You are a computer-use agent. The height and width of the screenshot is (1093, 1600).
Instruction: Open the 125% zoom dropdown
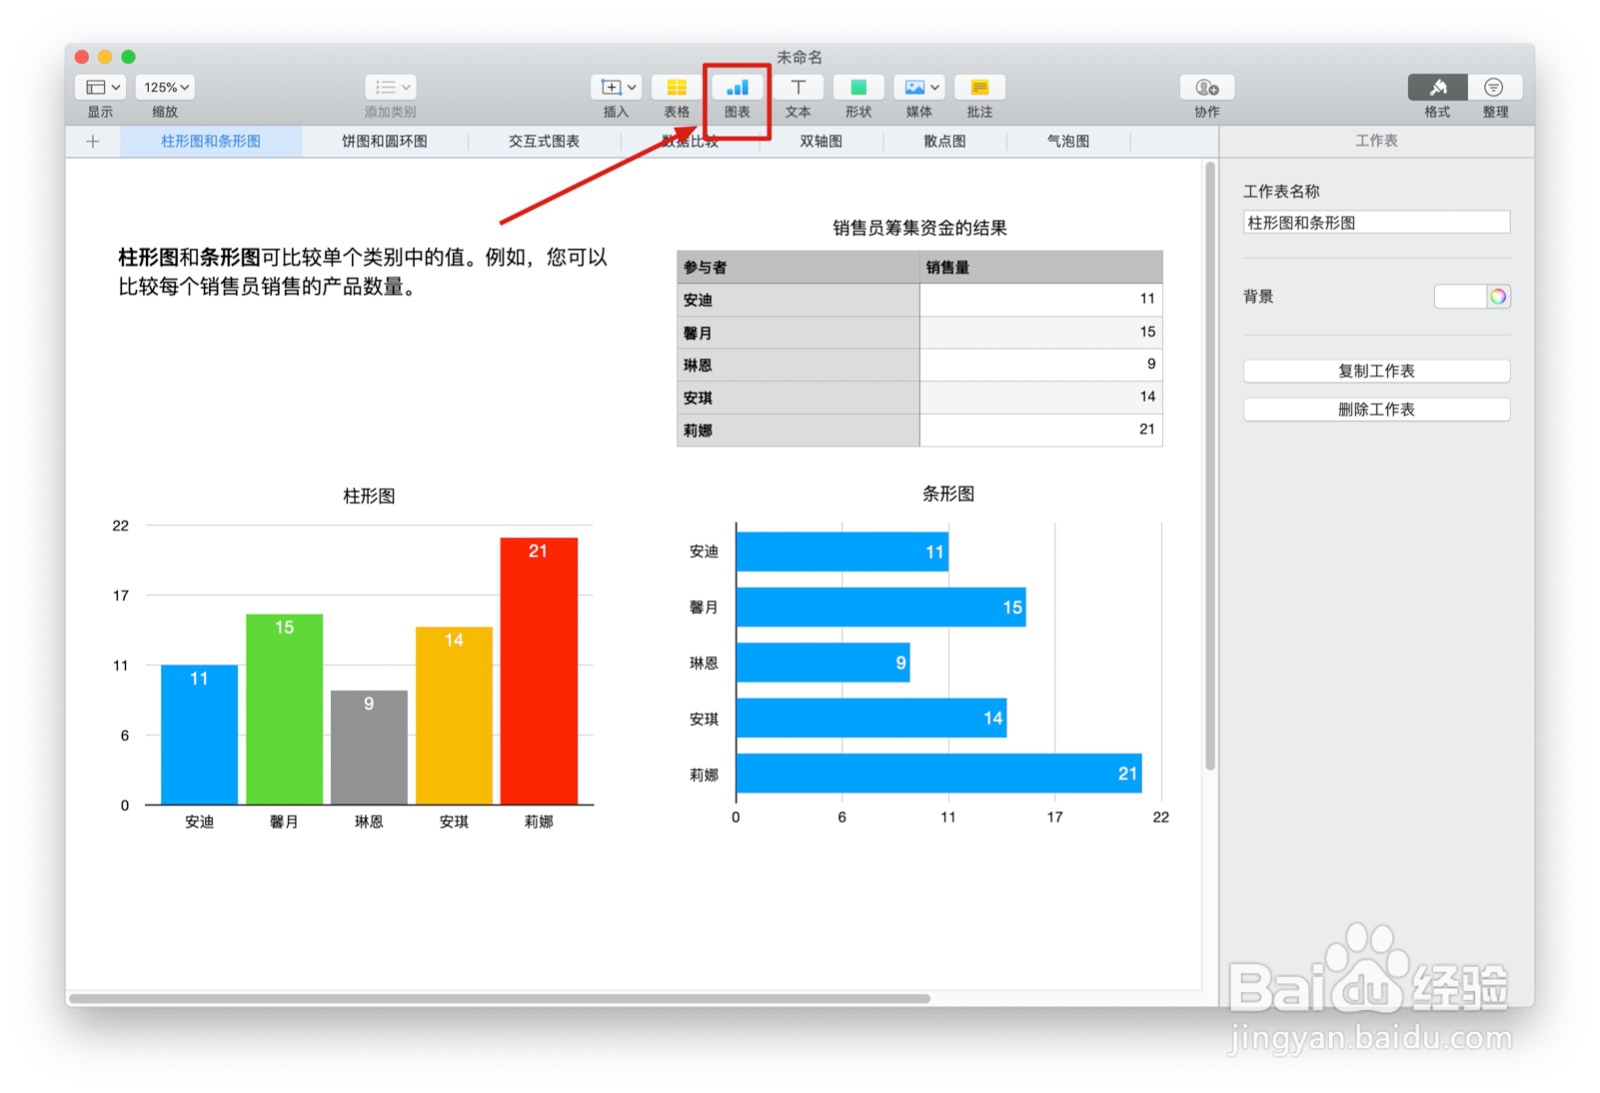(x=164, y=87)
